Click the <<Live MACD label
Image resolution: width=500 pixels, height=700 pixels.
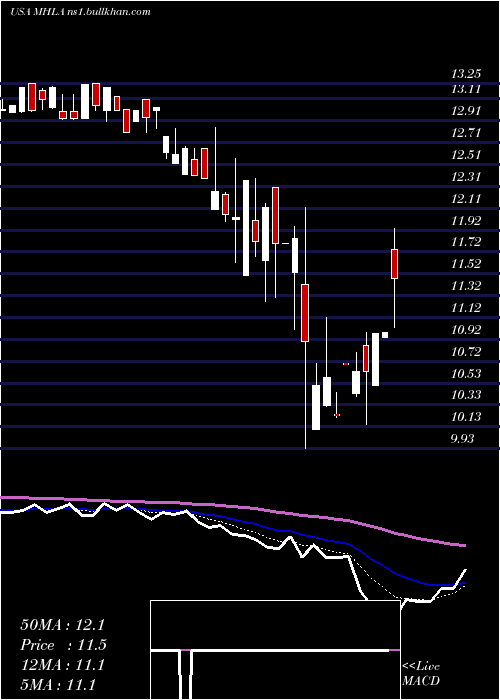point(421,674)
